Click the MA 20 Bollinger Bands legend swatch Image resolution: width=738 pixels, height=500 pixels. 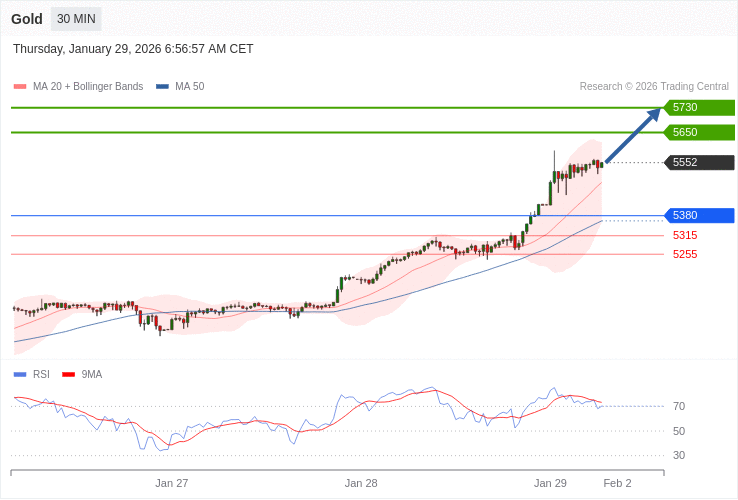pos(20,87)
